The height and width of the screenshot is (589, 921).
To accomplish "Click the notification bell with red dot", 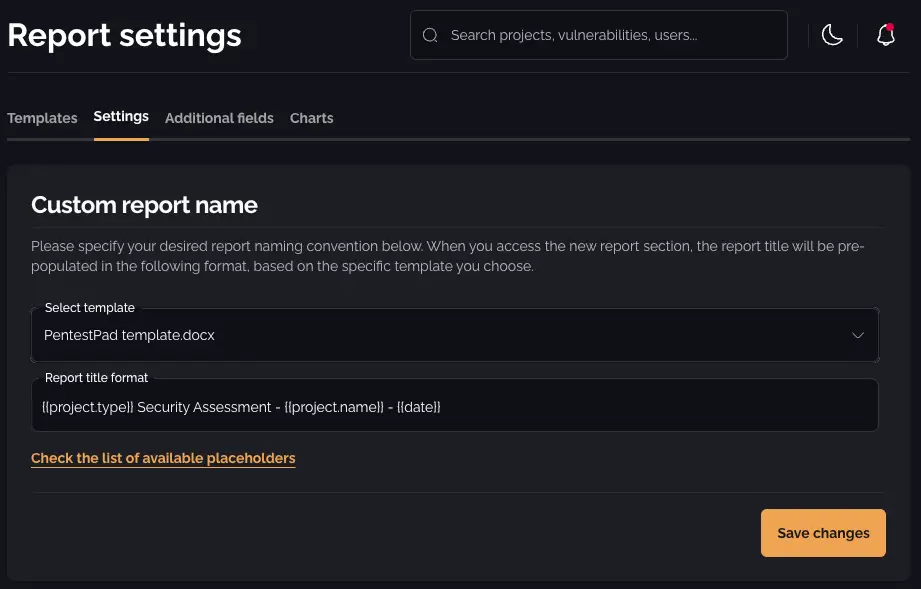I will 885,36.
